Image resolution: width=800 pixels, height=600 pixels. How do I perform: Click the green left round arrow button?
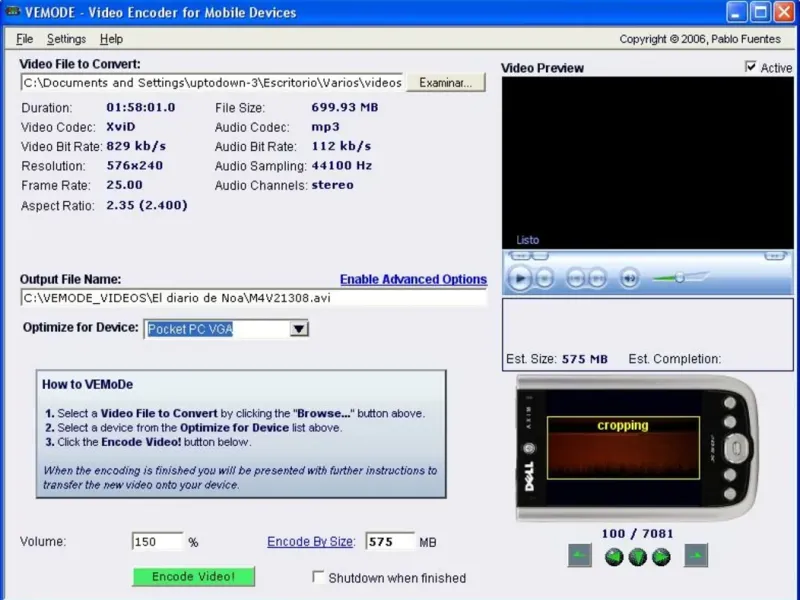point(614,557)
